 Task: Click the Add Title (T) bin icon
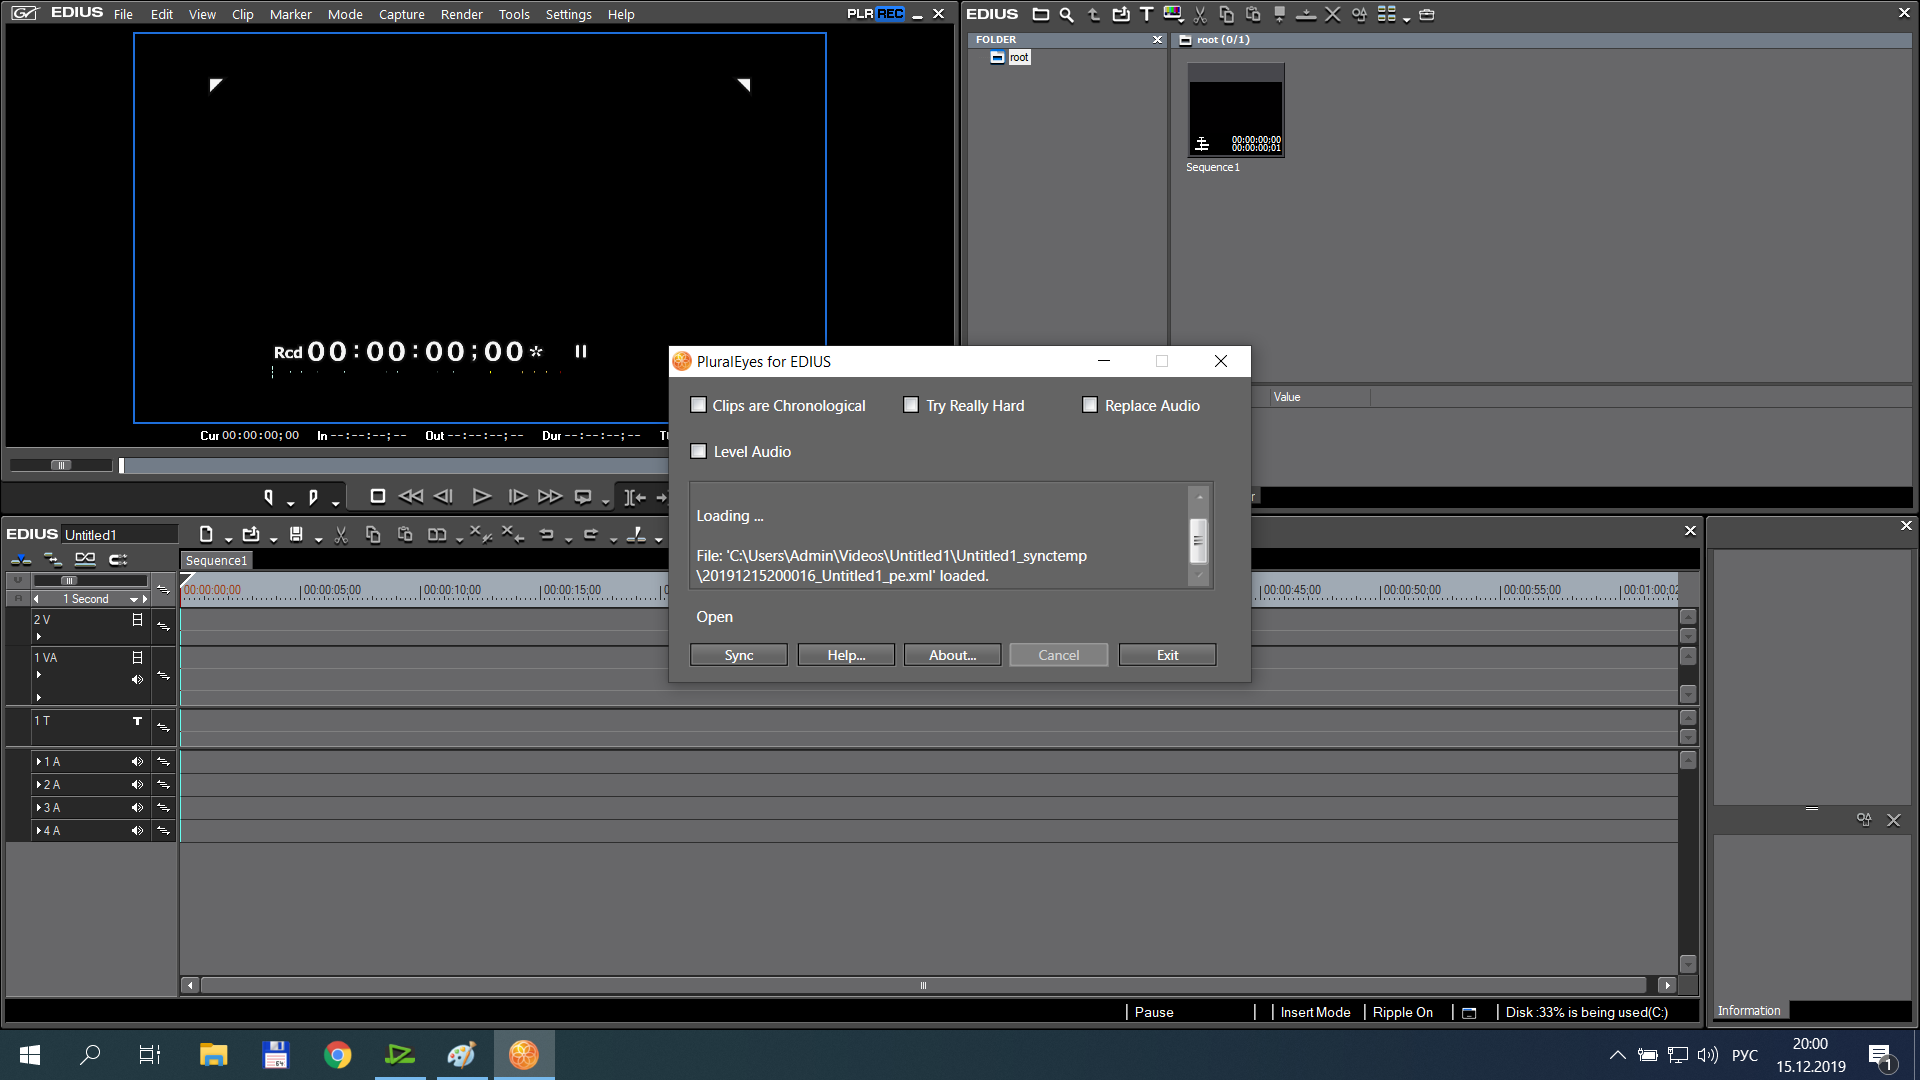pos(1146,14)
